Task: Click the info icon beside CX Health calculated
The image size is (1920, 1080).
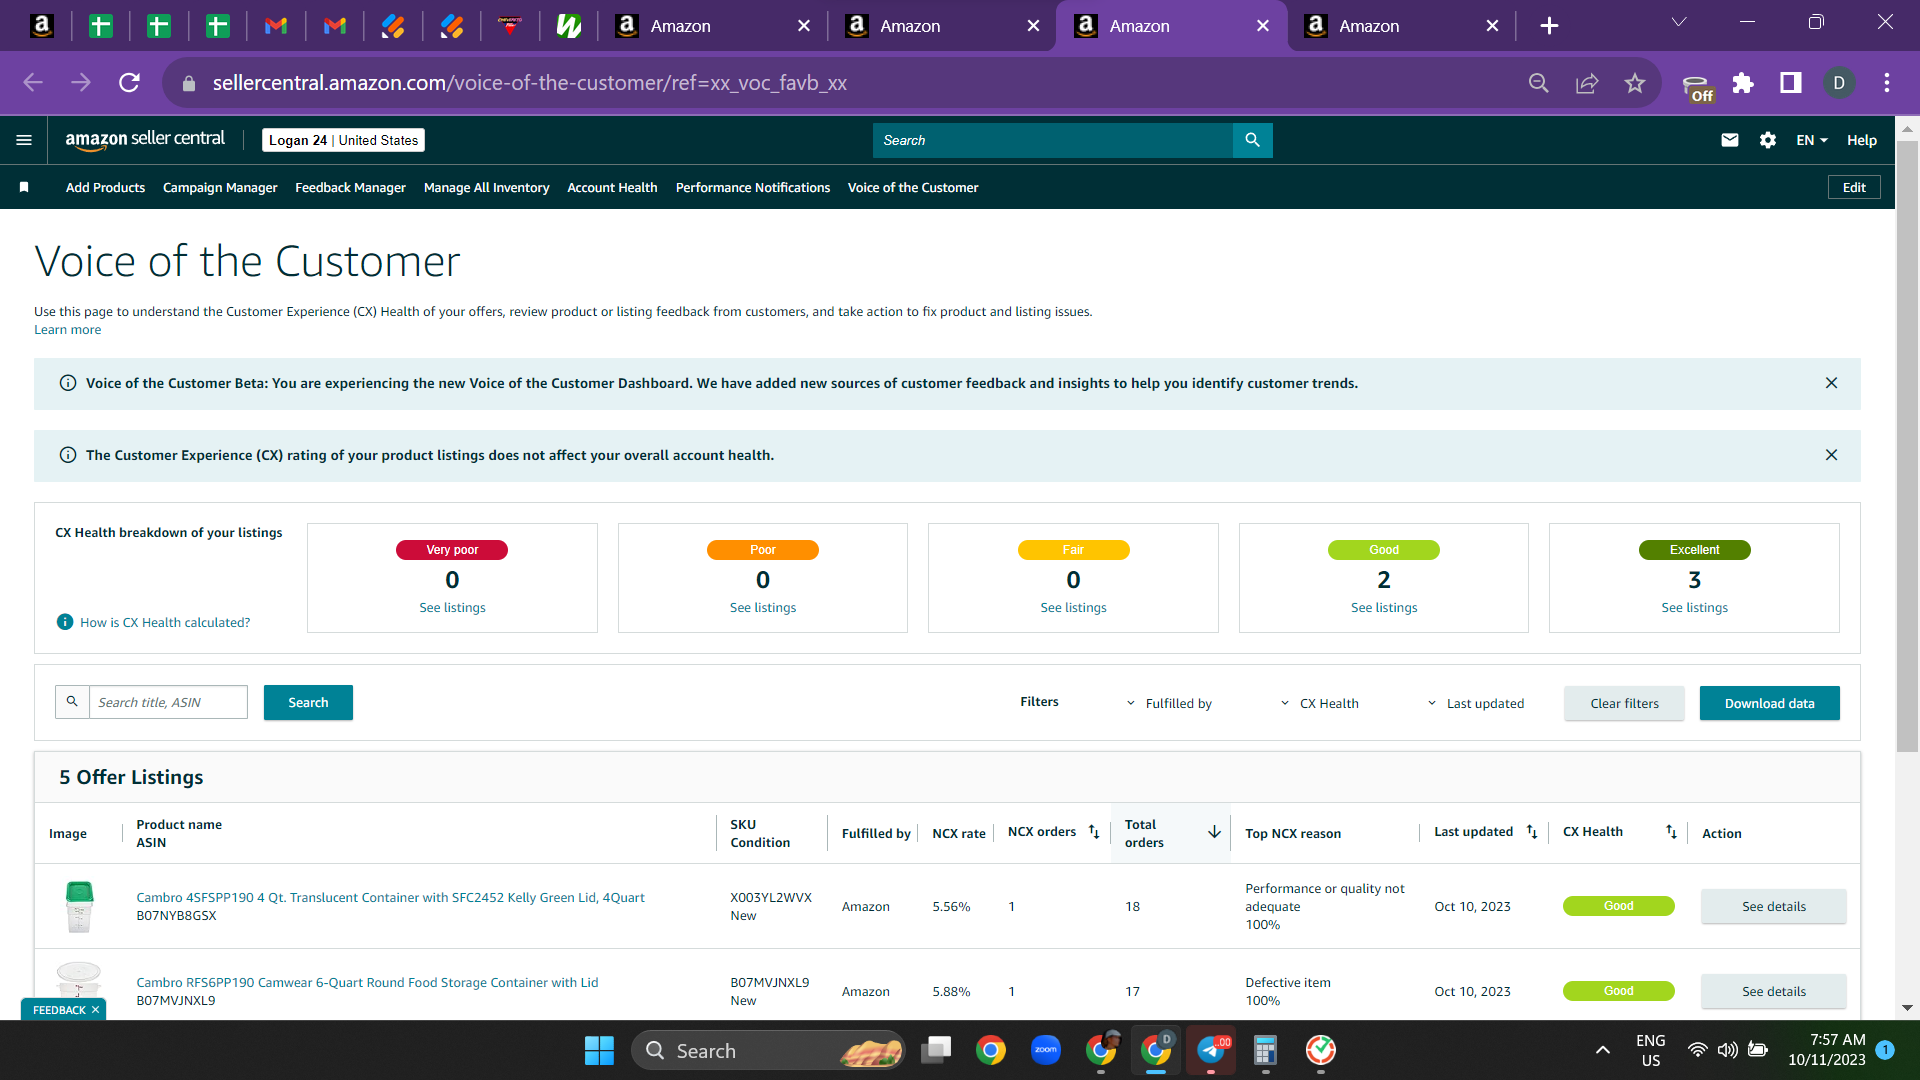Action: [x=65, y=622]
